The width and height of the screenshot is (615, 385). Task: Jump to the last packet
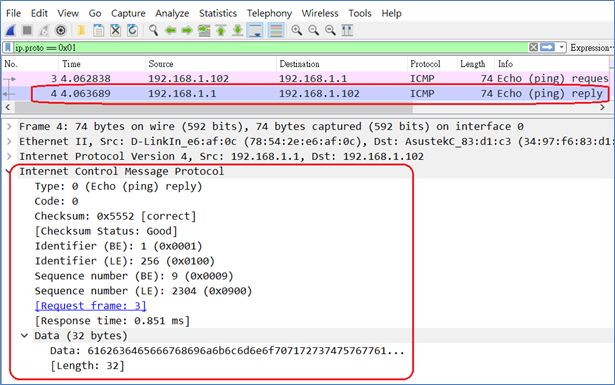pyautogui.click(x=238, y=30)
